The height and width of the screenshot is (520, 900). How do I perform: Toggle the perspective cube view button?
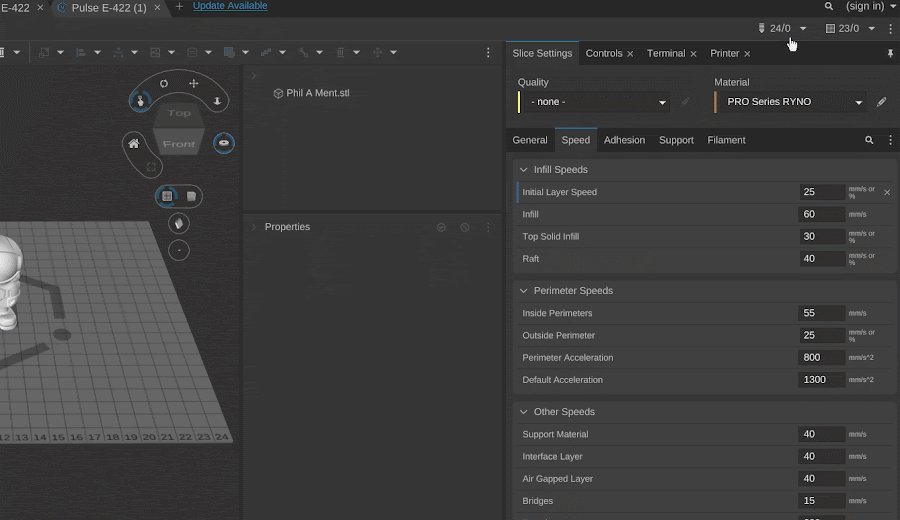tap(191, 196)
